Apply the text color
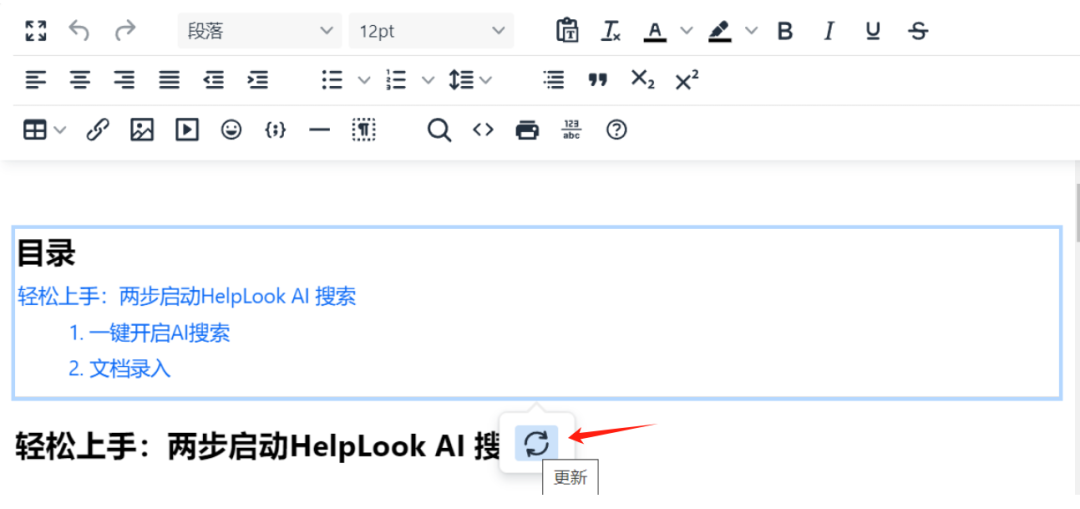Screen dimensions: 1080x509 (655, 31)
